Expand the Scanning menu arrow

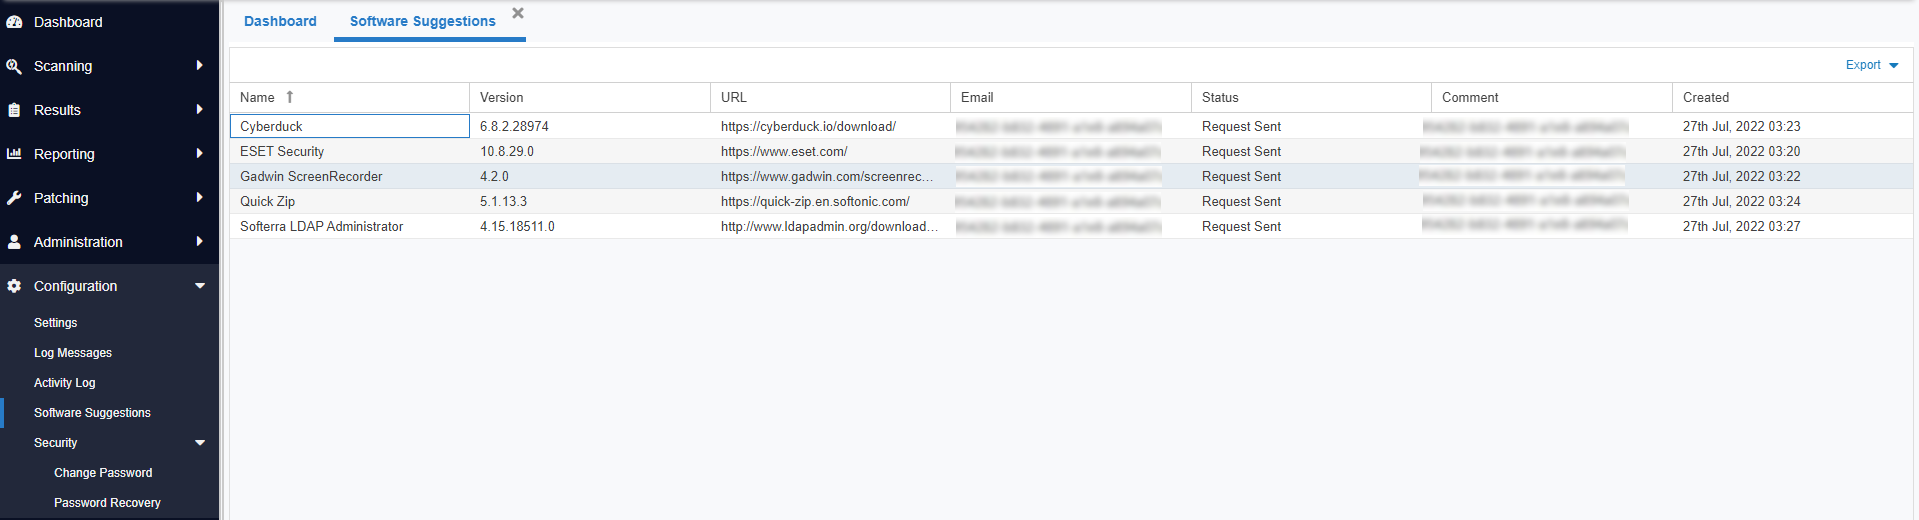point(200,66)
